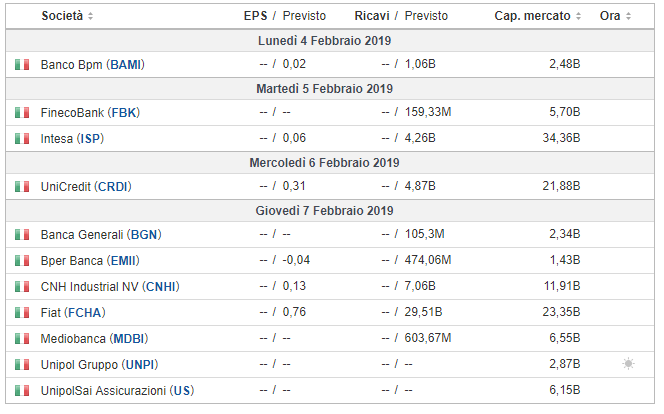Click the Mediobanca company name
The width and height of the screenshot is (664, 414).
[x=73, y=339]
